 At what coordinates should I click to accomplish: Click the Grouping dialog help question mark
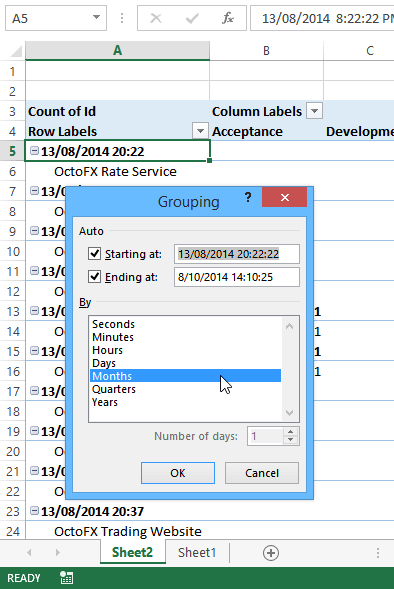pos(248,197)
